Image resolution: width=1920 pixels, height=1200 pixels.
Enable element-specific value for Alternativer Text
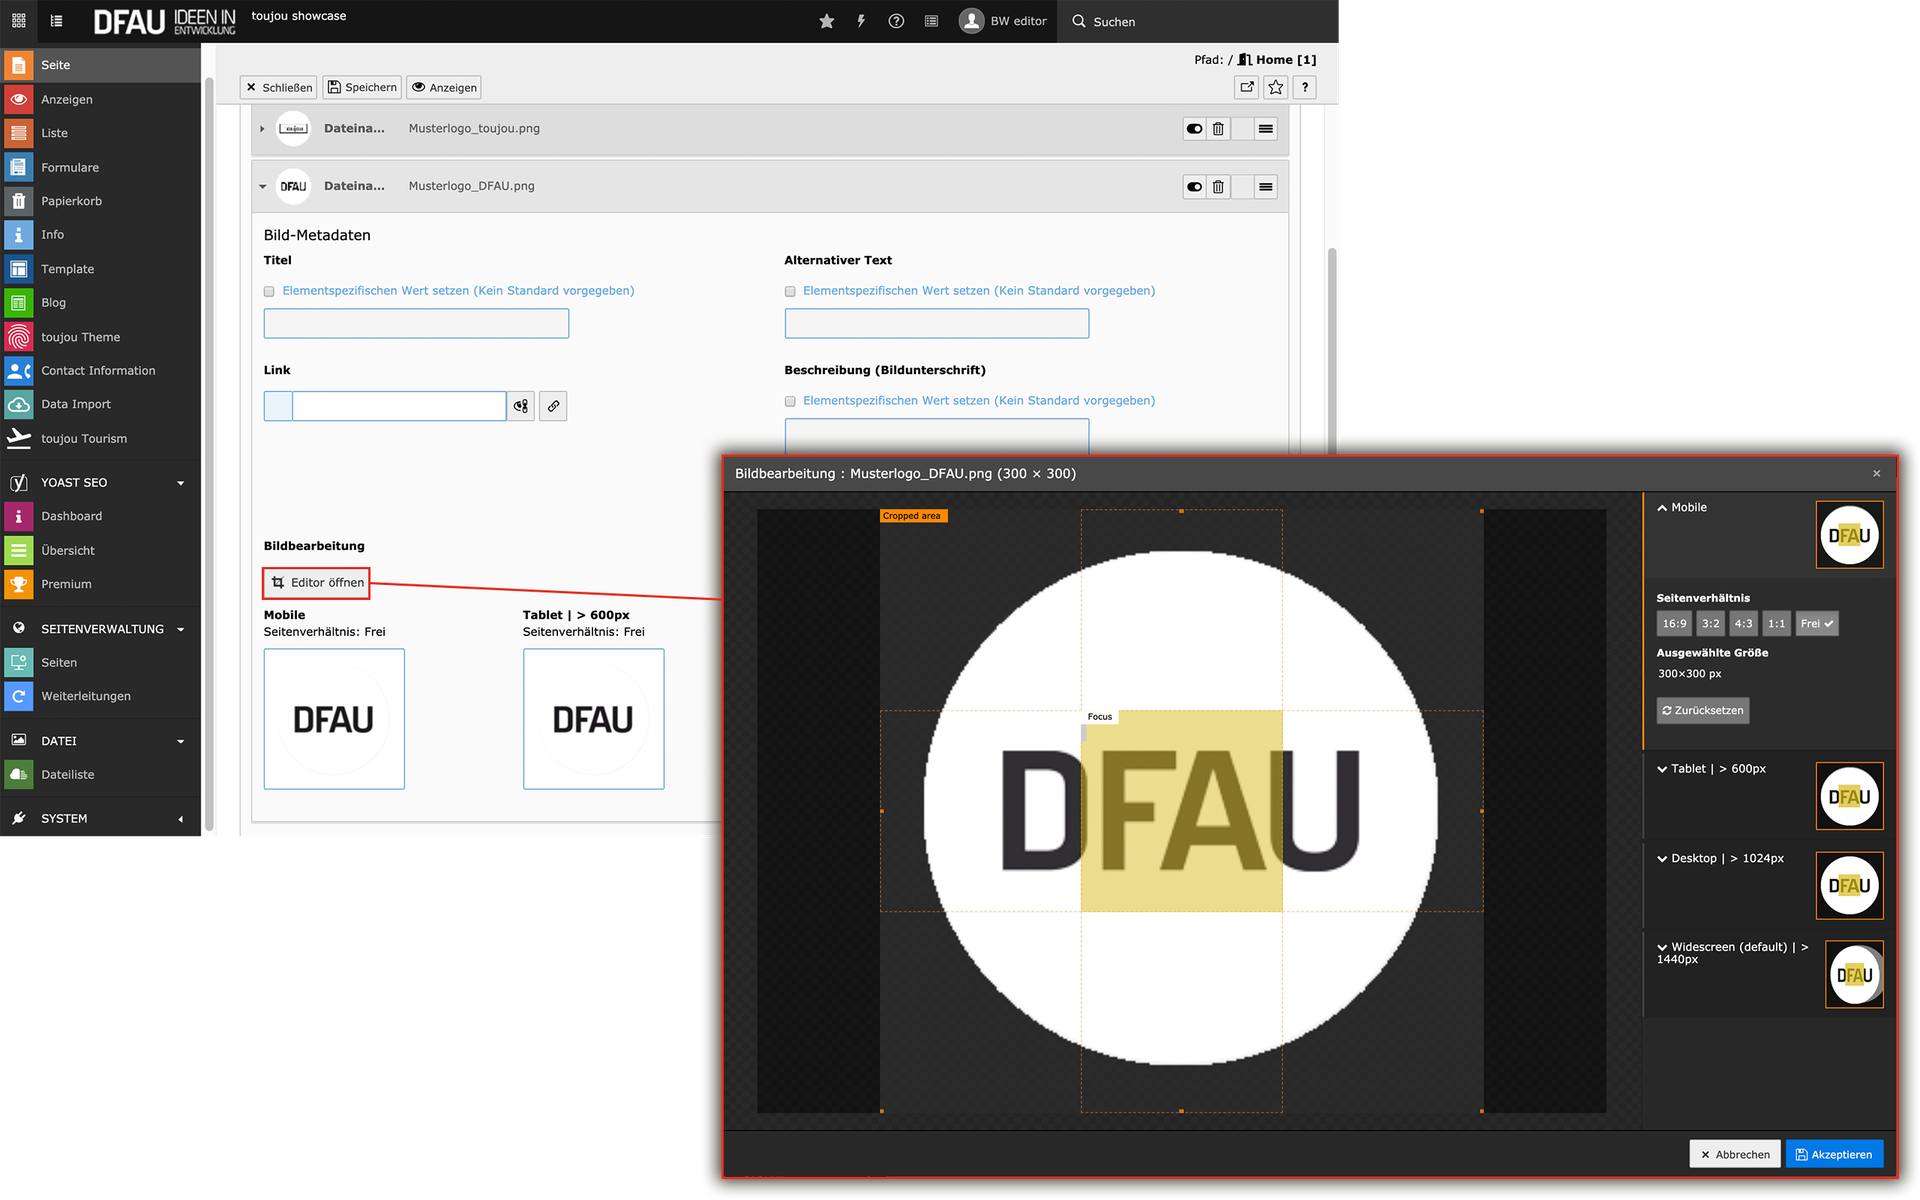click(x=790, y=292)
